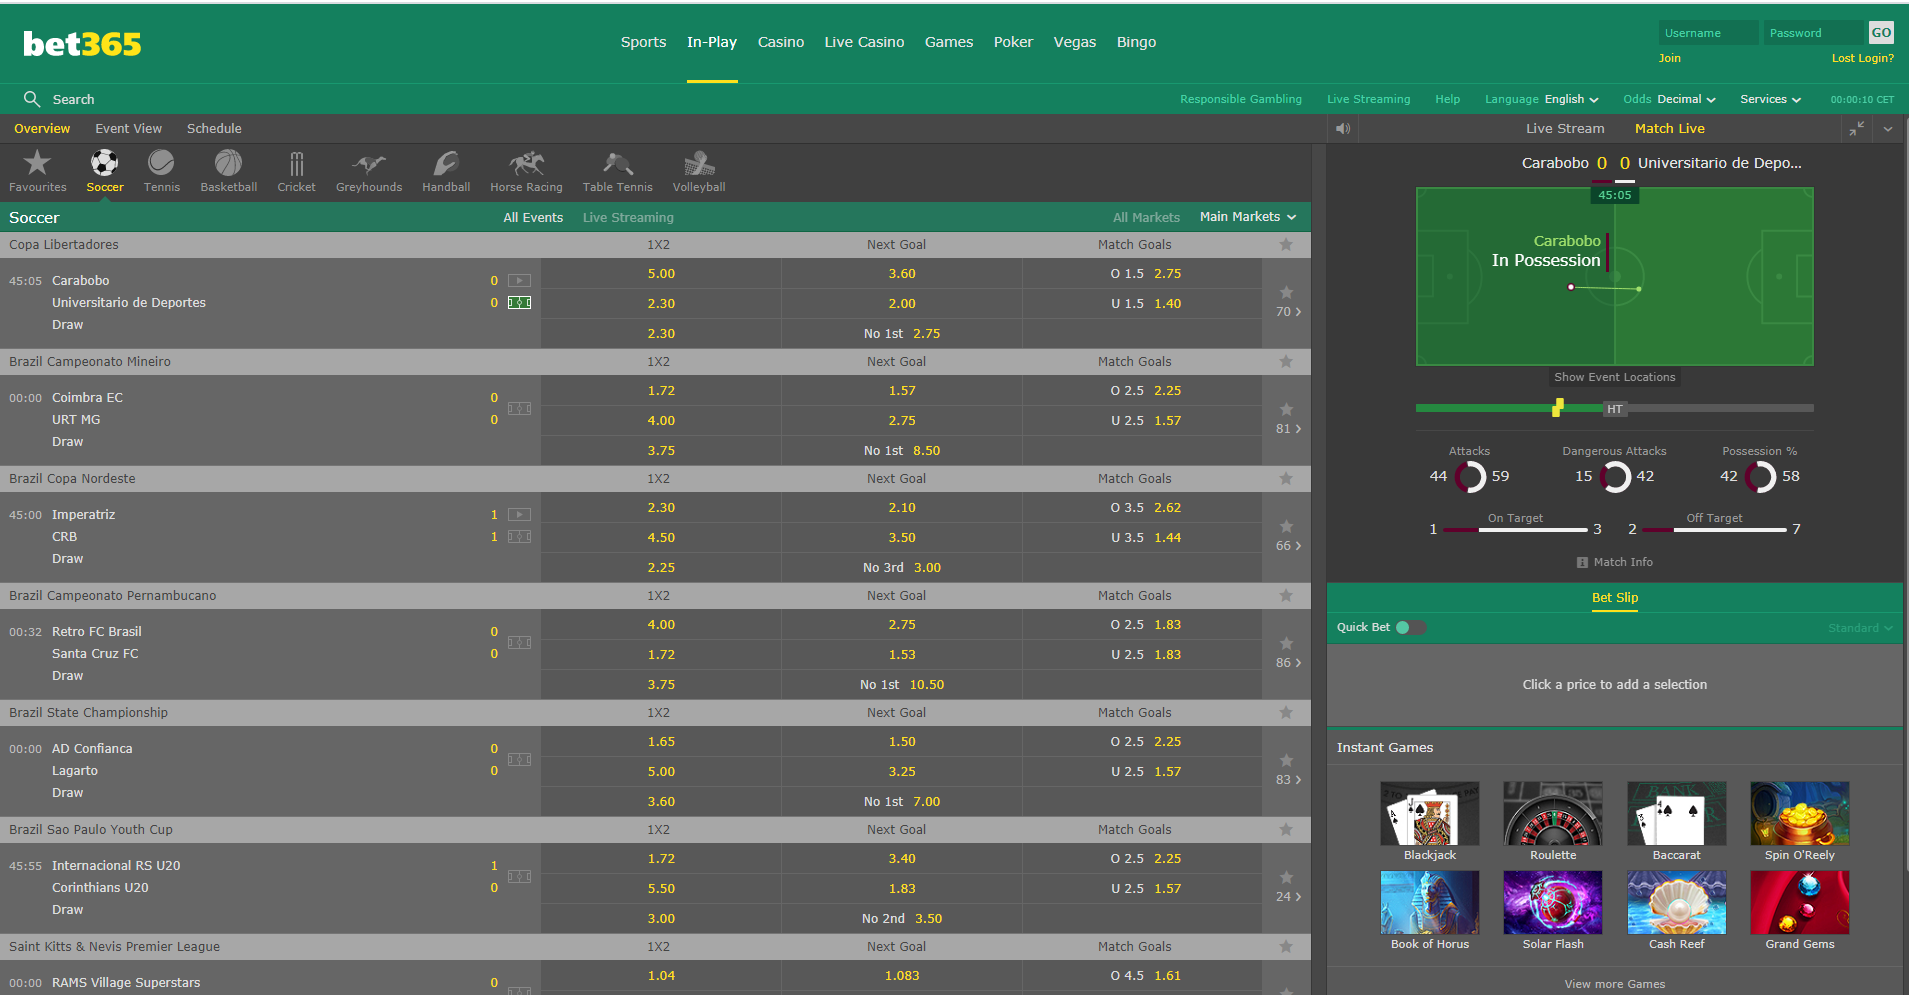
Task: Click the match timeline progress marker
Action: pyautogui.click(x=1557, y=408)
